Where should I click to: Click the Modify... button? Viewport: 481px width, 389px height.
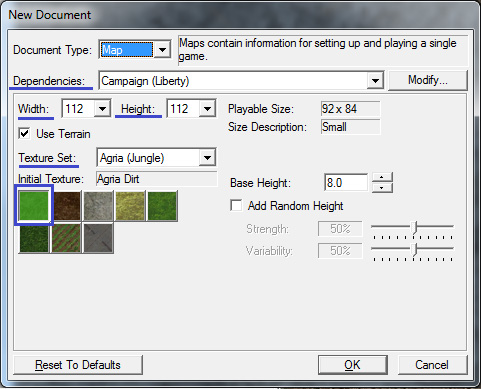click(x=428, y=80)
